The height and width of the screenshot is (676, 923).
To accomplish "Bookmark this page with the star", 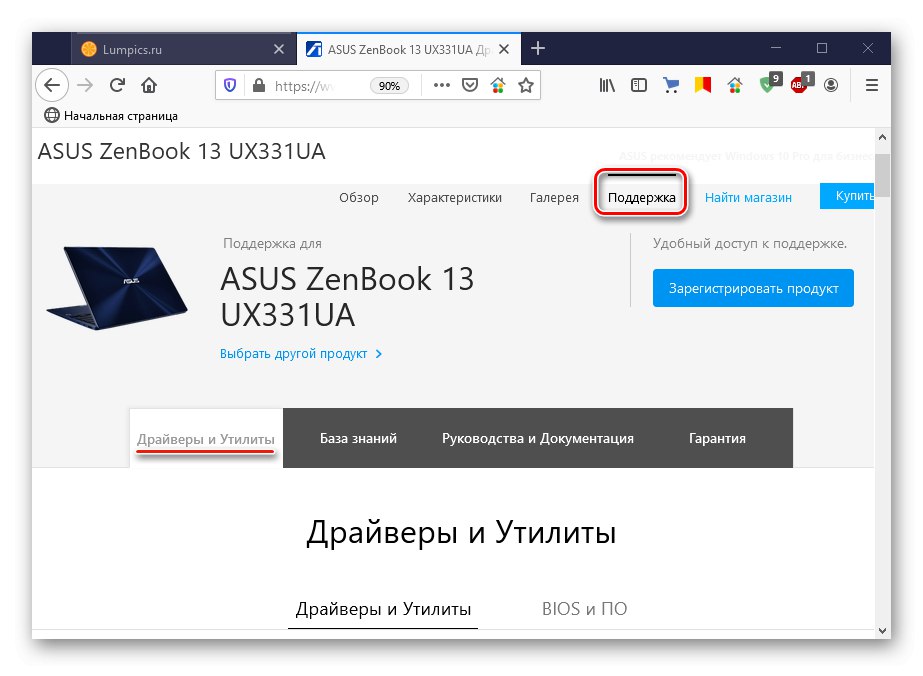I will [526, 85].
